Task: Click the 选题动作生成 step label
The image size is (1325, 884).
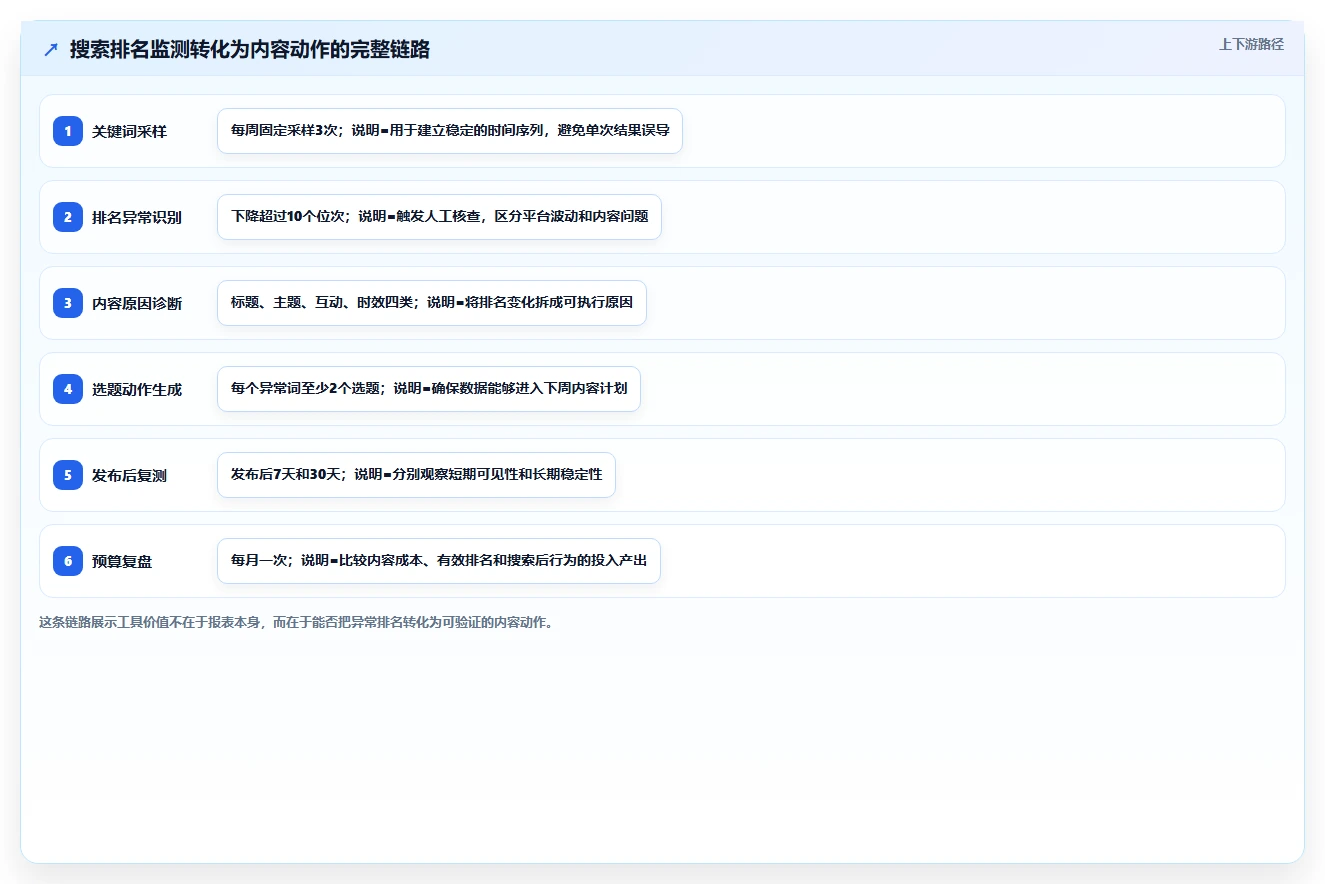Action: click(137, 389)
